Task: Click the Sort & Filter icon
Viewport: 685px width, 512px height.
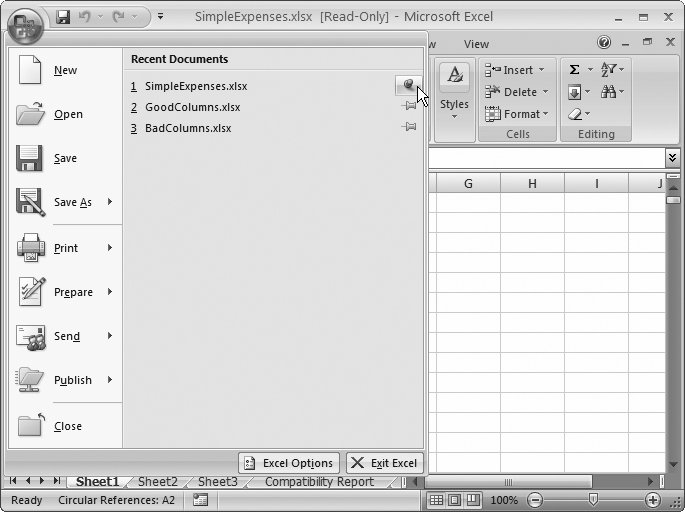Action: coord(609,69)
